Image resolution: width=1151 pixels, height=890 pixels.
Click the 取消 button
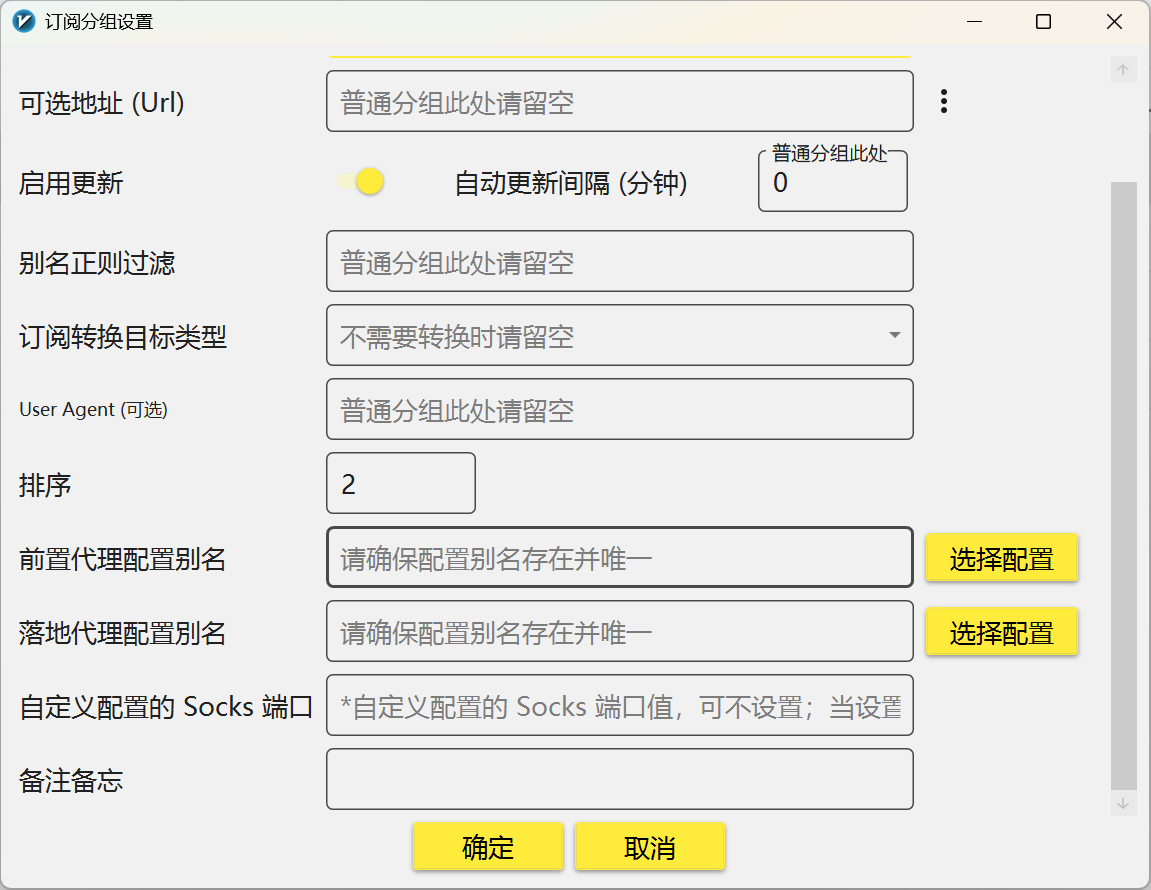(650, 847)
